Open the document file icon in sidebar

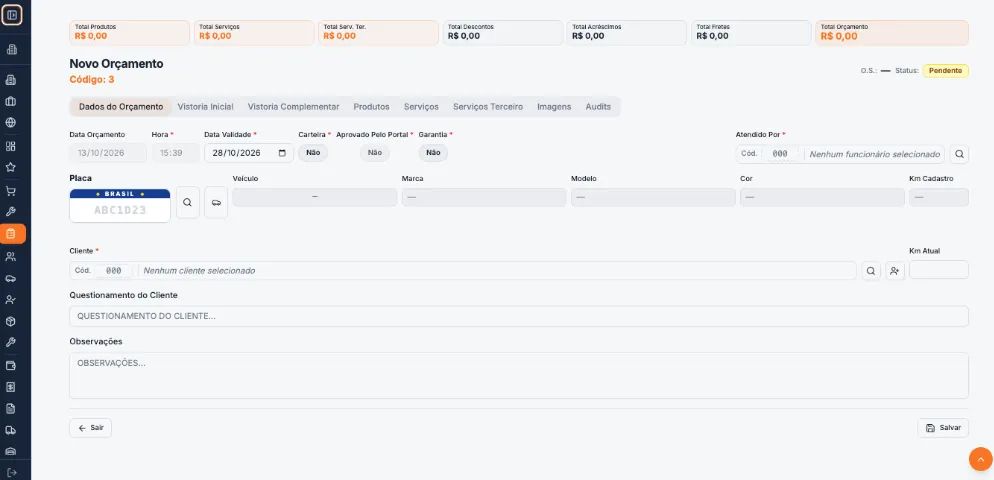10,409
